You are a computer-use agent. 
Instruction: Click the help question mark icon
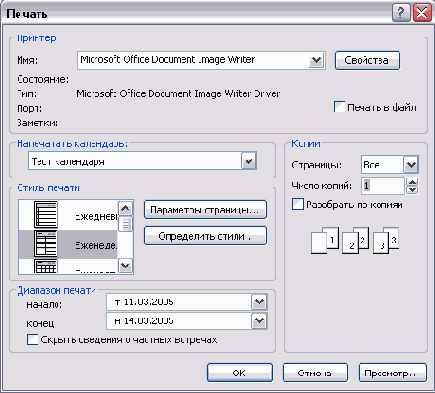tap(401, 13)
